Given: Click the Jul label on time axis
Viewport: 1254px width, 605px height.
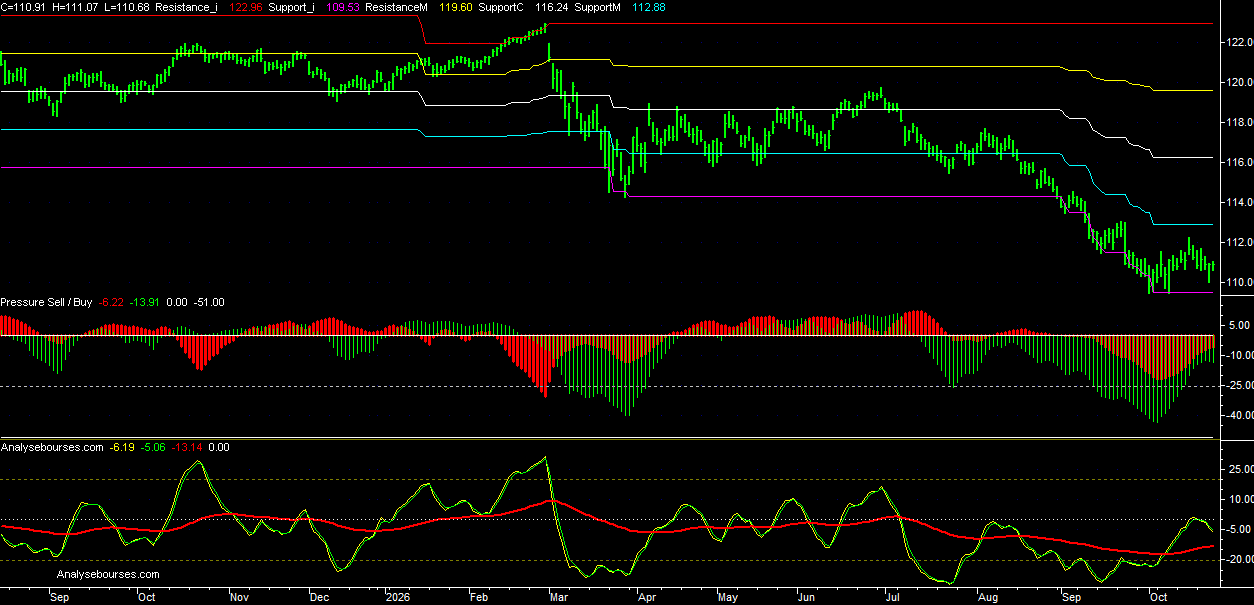Looking at the screenshot, I should 890,597.
